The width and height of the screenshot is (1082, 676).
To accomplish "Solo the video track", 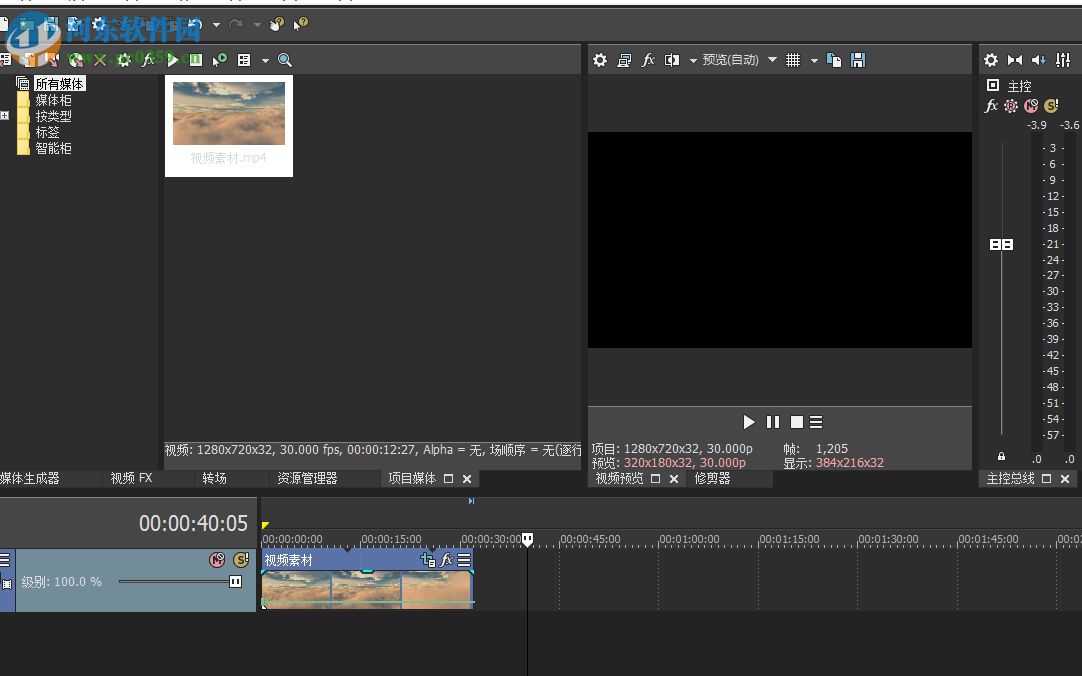I will click(241, 560).
